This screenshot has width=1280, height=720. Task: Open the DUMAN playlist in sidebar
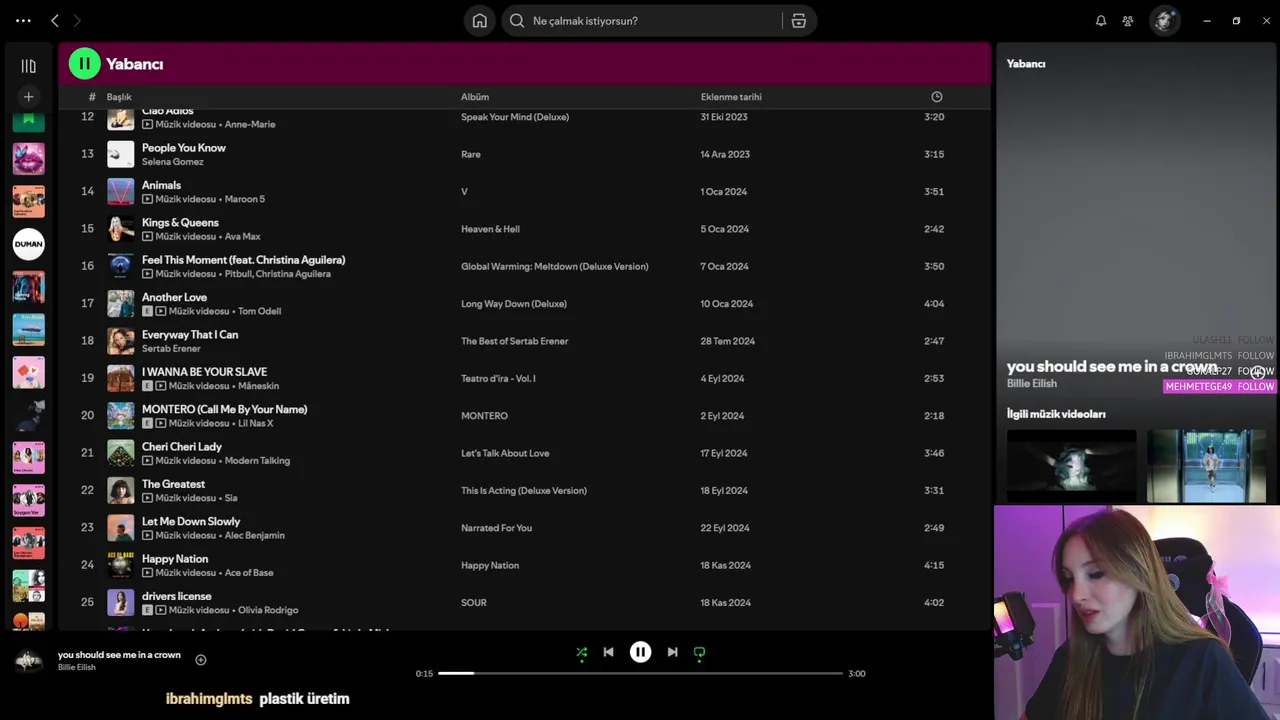[x=28, y=244]
